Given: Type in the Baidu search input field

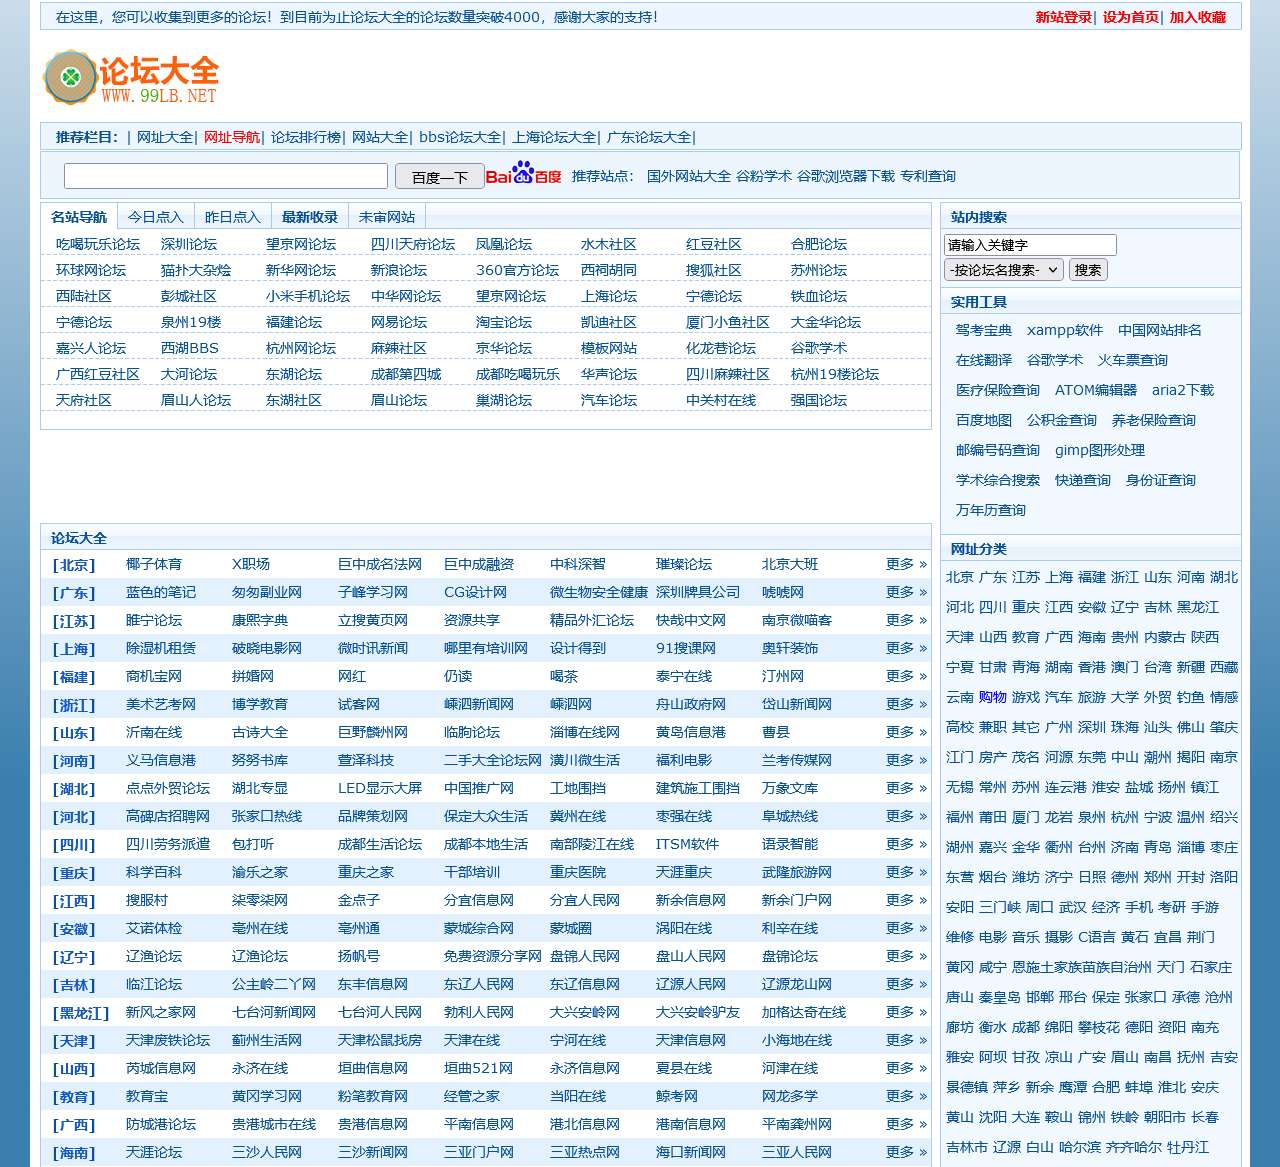Looking at the screenshot, I should 225,177.
